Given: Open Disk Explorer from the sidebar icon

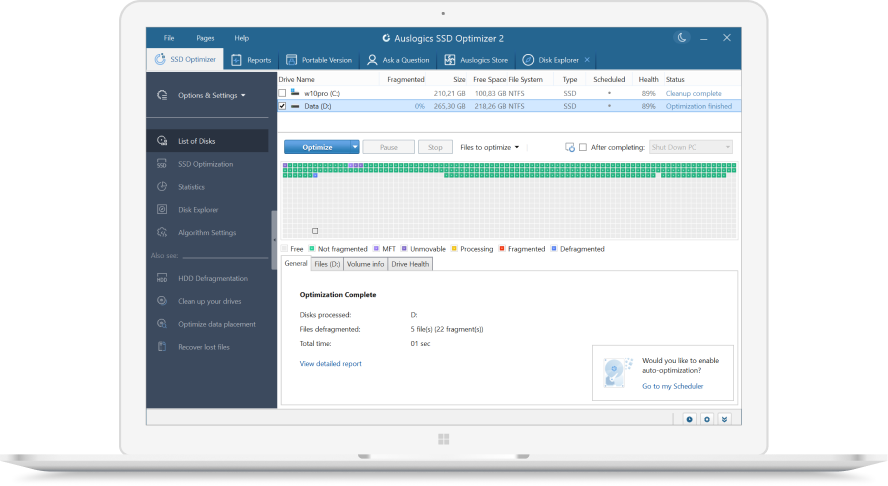Looking at the screenshot, I should pos(162,210).
